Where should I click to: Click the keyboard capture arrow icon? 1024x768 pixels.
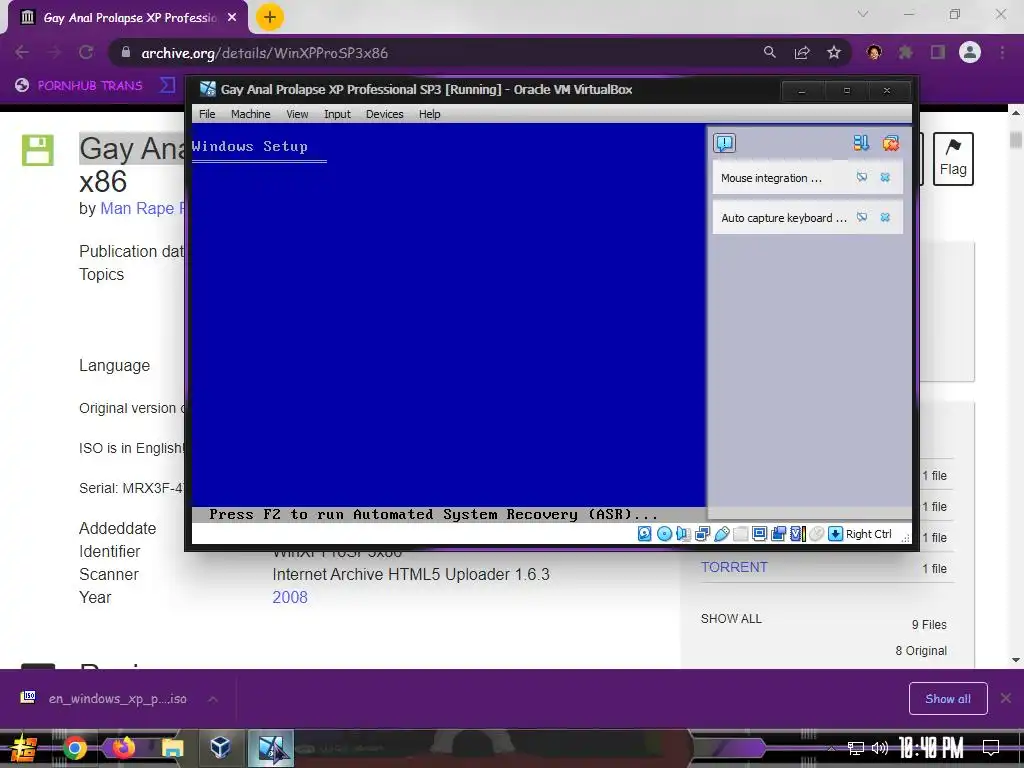pos(835,534)
